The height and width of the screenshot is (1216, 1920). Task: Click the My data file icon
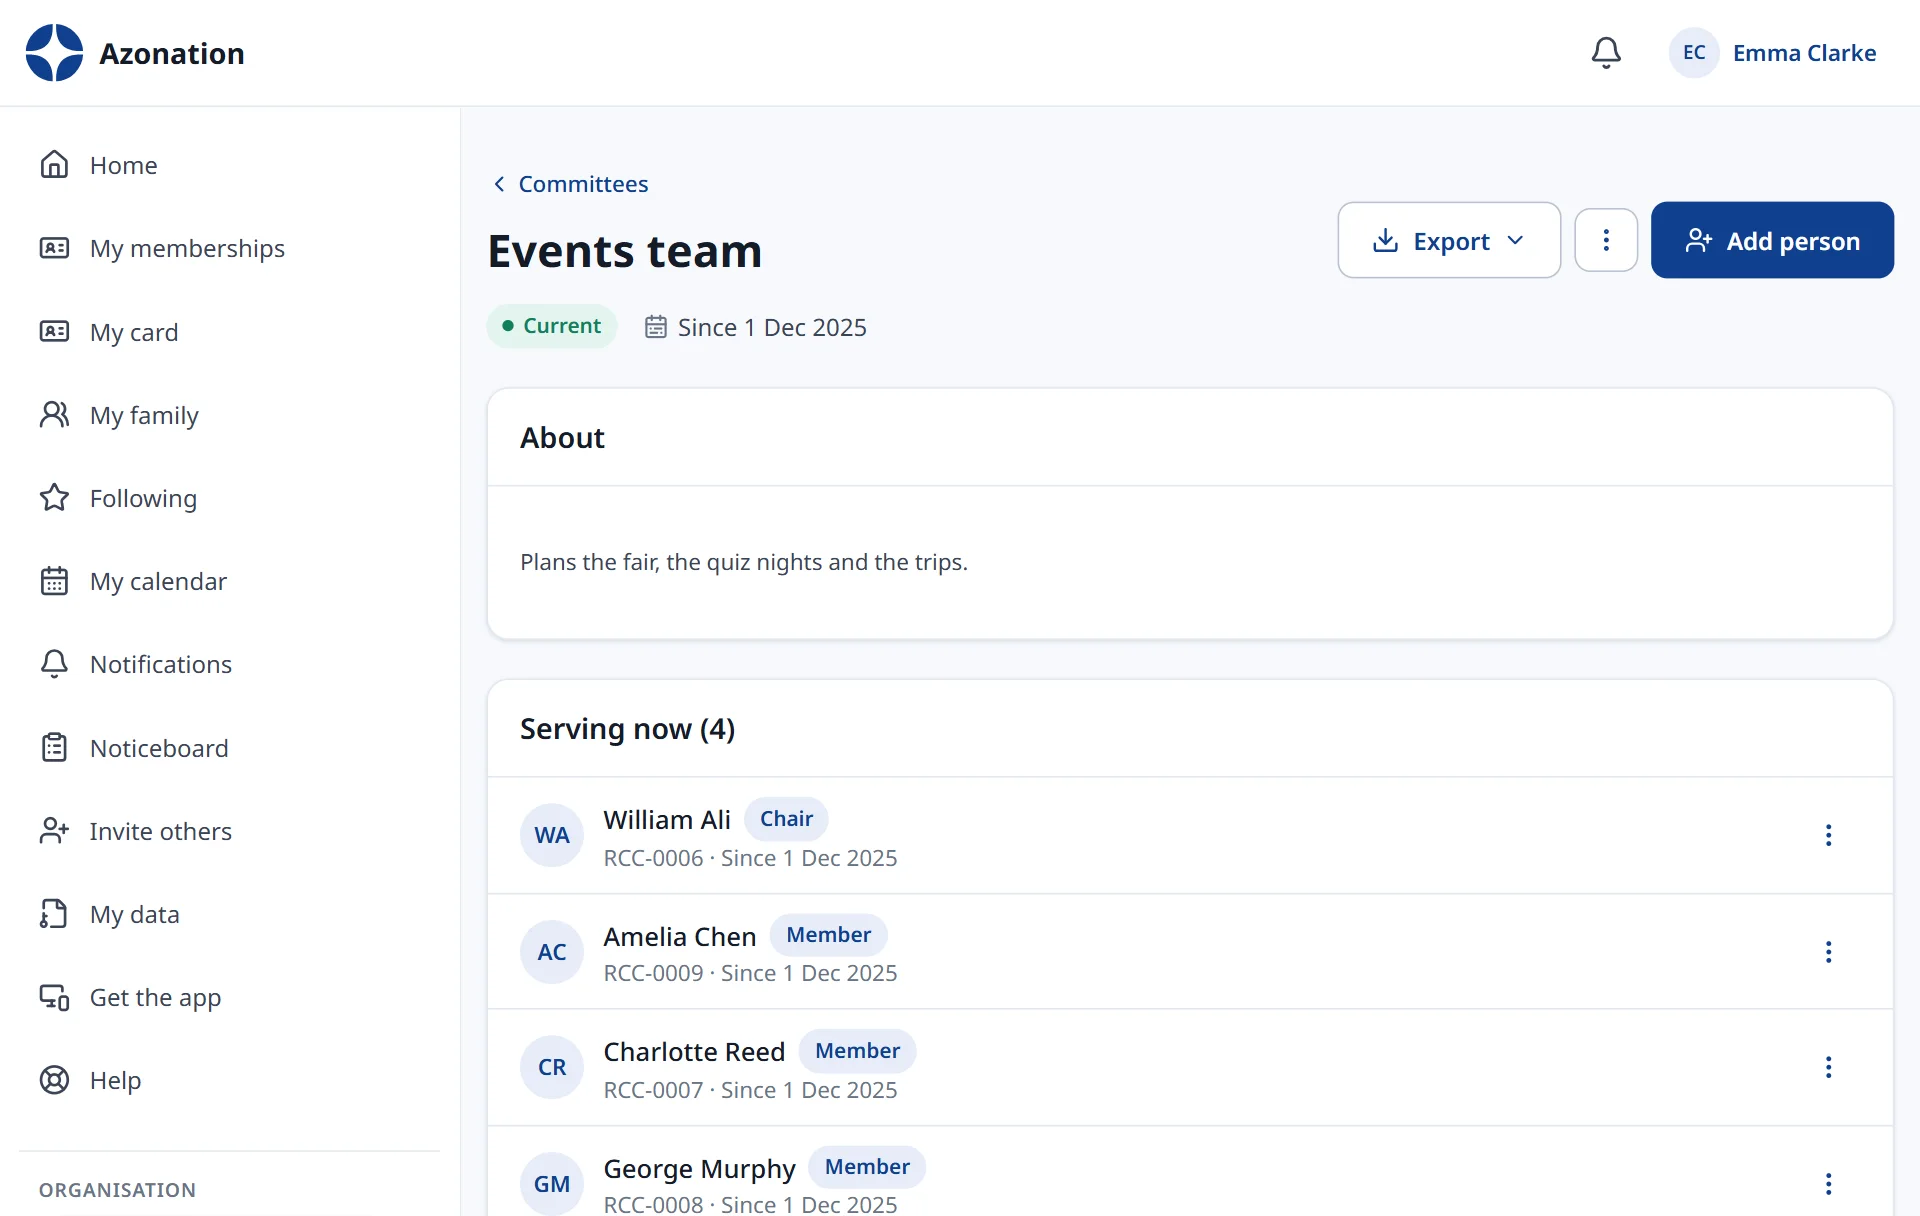(x=54, y=914)
